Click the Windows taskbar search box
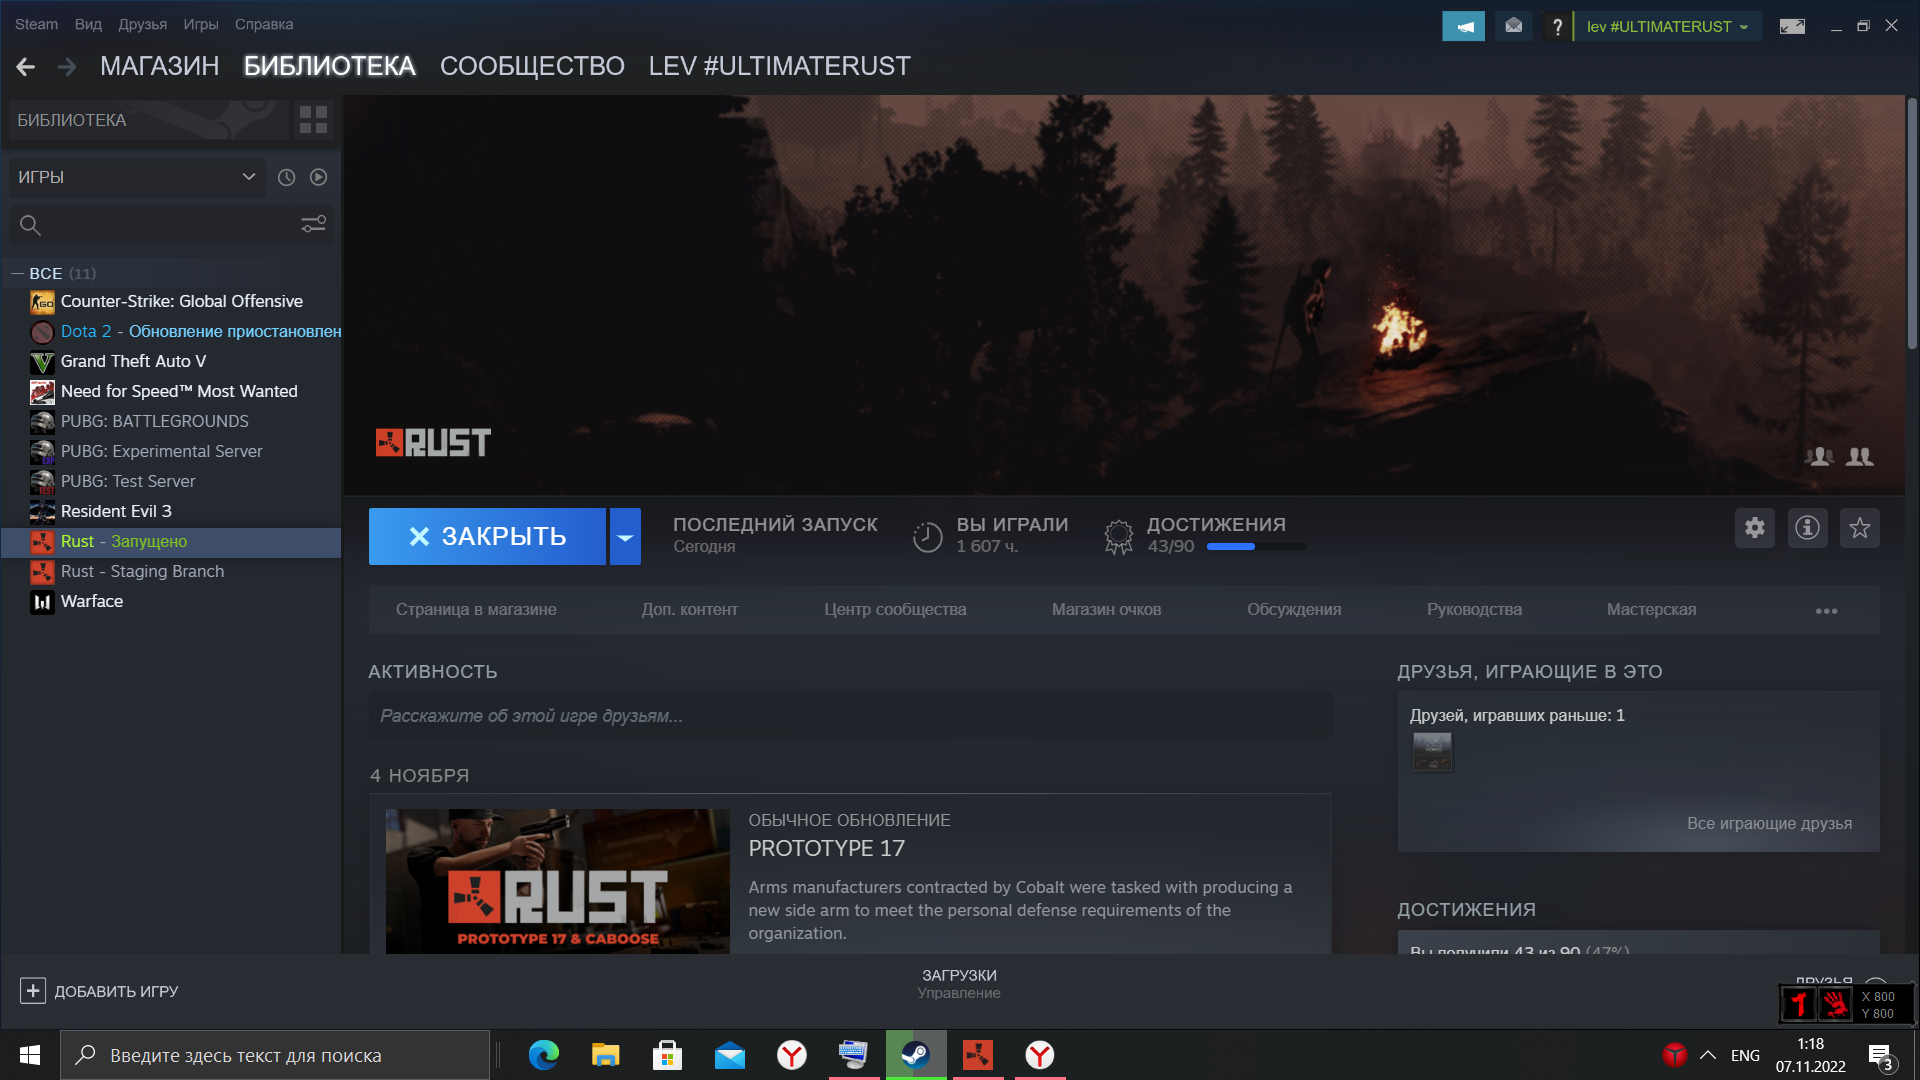 click(275, 1055)
